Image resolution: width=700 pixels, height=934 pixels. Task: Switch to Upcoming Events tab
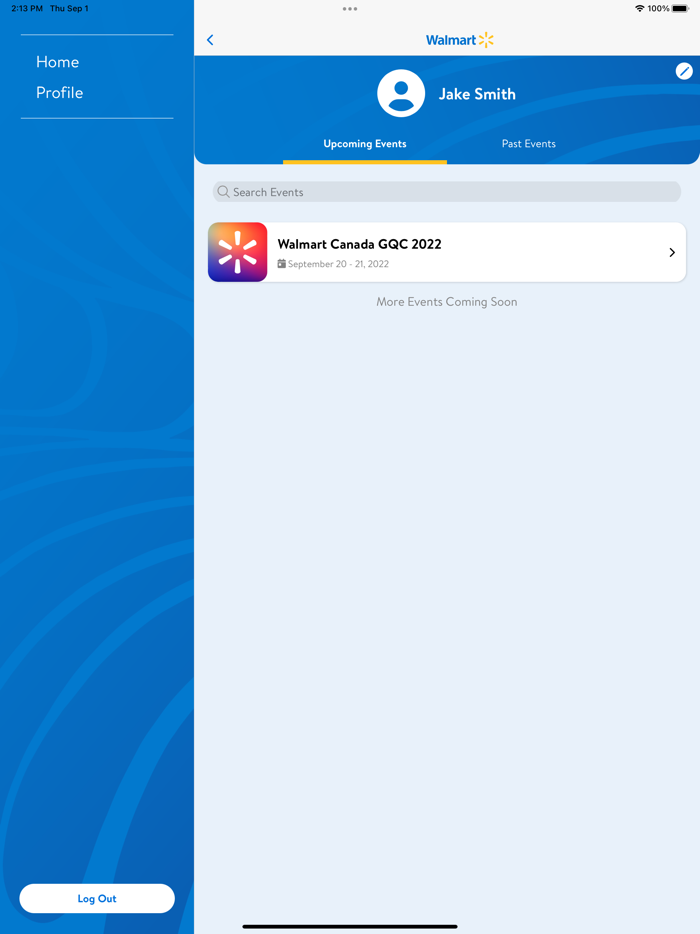[365, 144]
